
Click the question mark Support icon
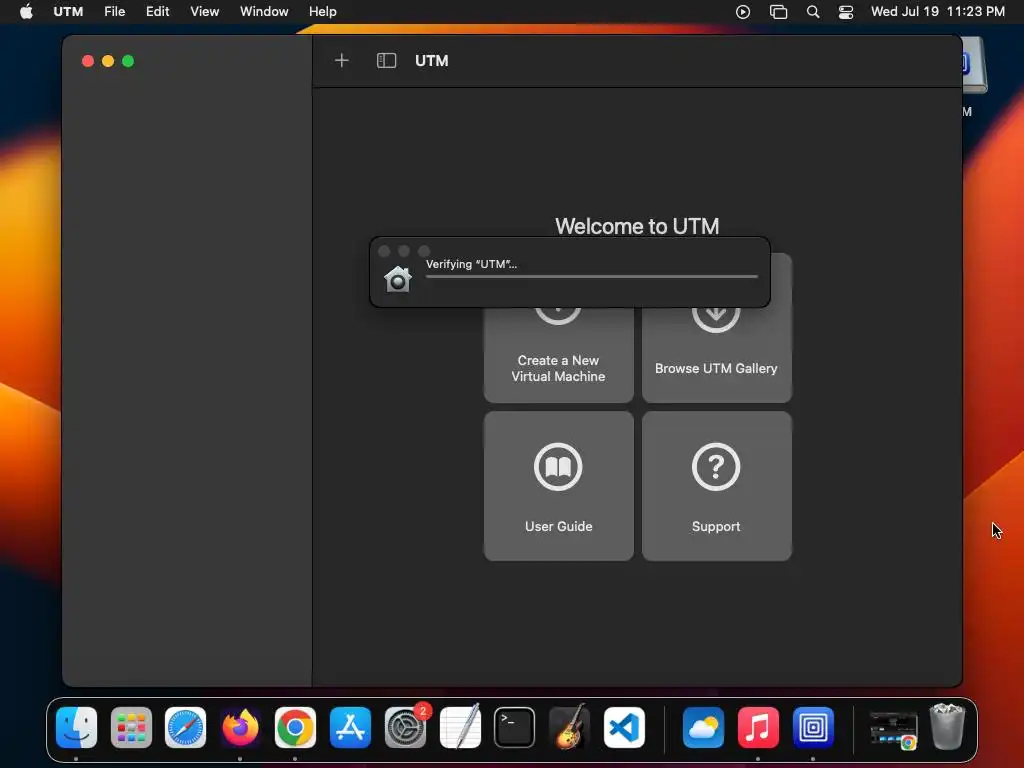[716, 466]
